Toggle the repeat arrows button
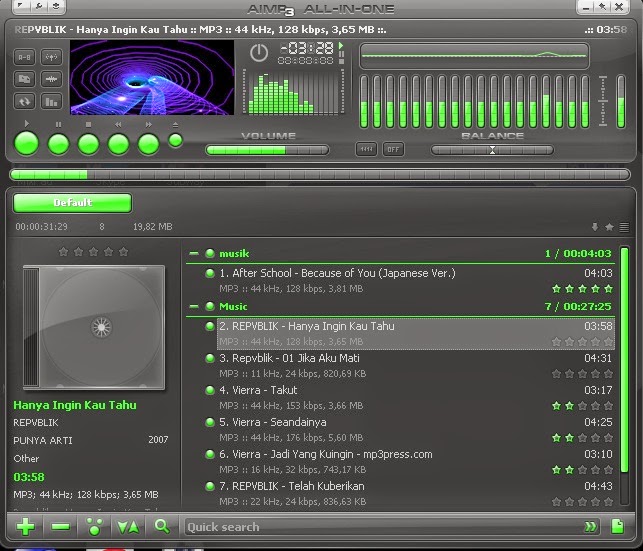 click(x=24, y=101)
